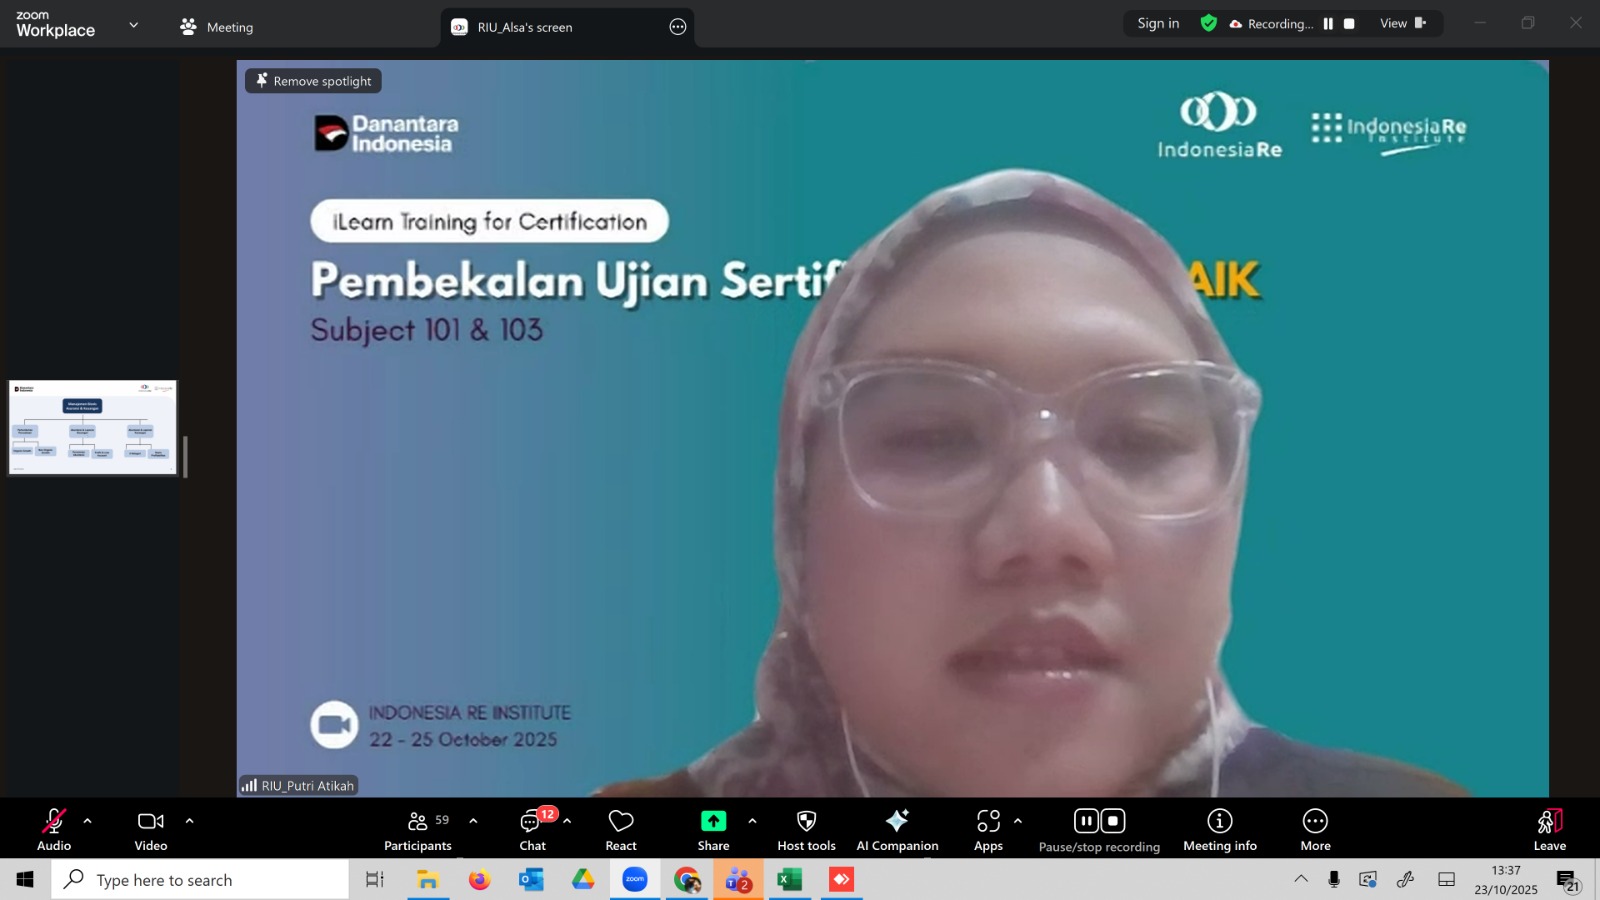
Task: Open Host tools shield menu
Action: 806,830
